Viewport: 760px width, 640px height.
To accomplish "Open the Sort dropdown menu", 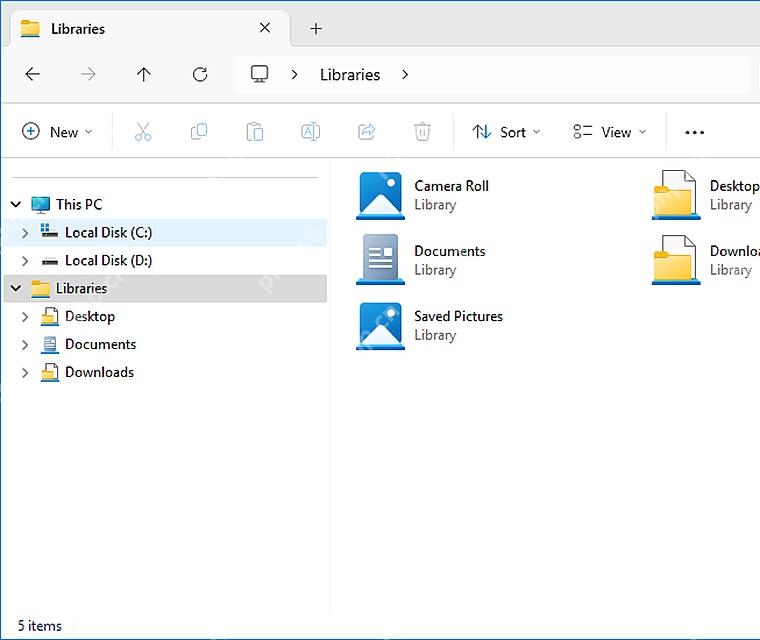I will [507, 132].
